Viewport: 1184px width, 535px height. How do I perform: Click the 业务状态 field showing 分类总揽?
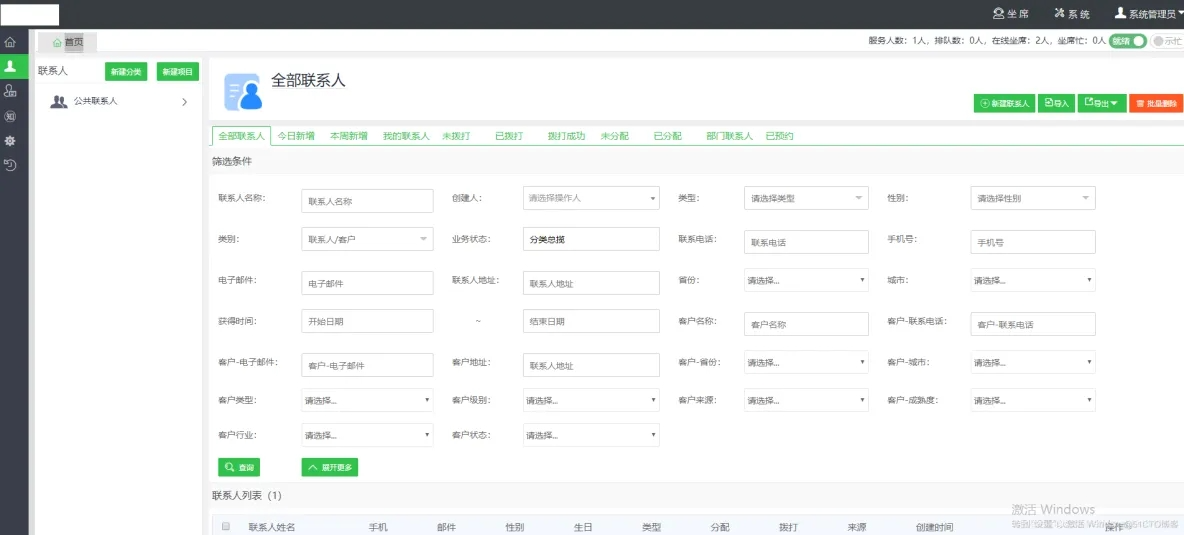(x=591, y=239)
